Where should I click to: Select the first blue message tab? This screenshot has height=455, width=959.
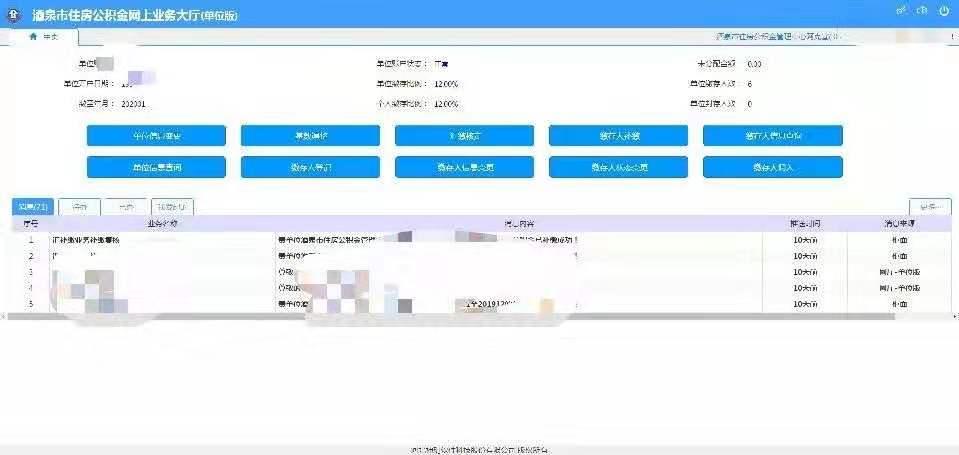32,207
